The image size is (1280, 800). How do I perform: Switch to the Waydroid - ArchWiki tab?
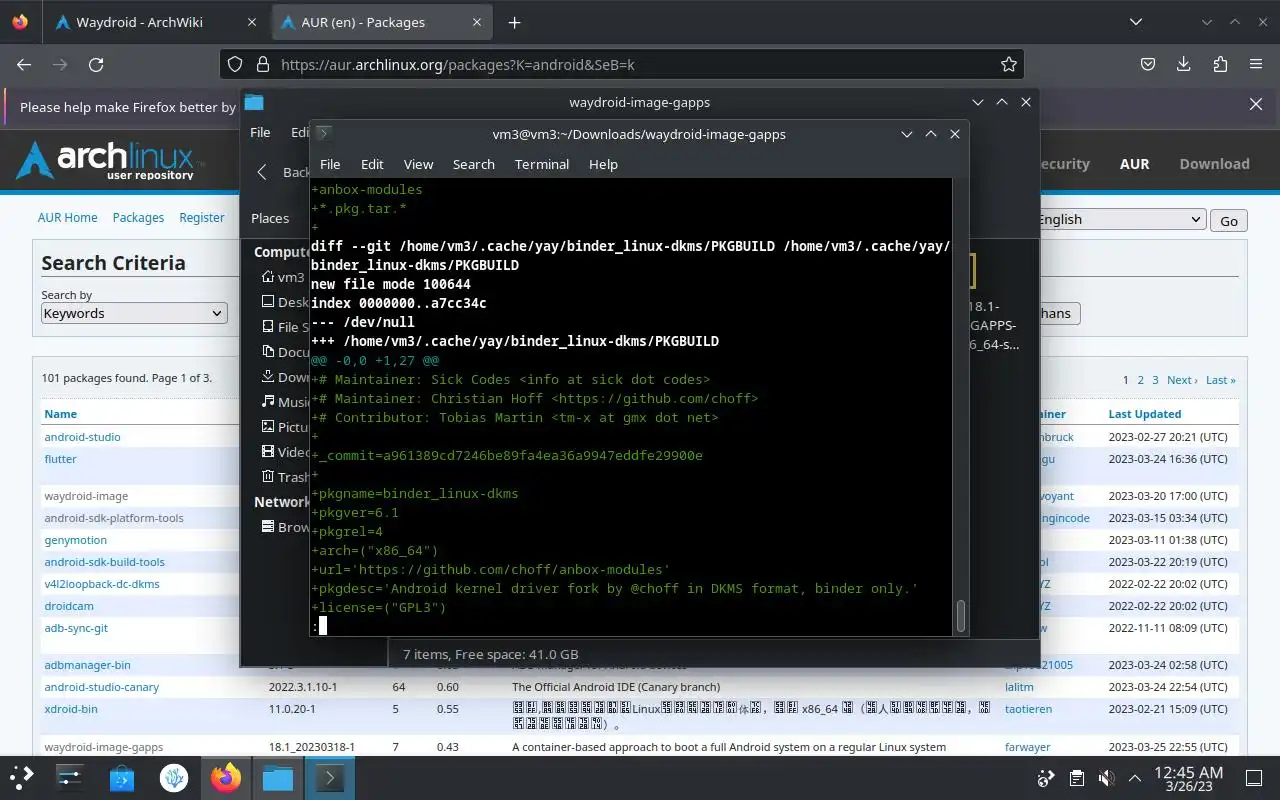click(139, 22)
